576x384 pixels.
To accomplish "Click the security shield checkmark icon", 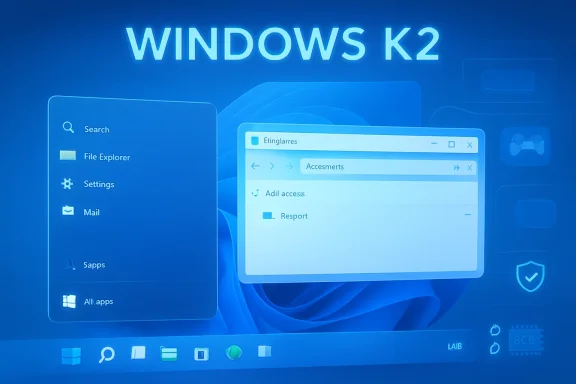I will pyautogui.click(x=530, y=276).
